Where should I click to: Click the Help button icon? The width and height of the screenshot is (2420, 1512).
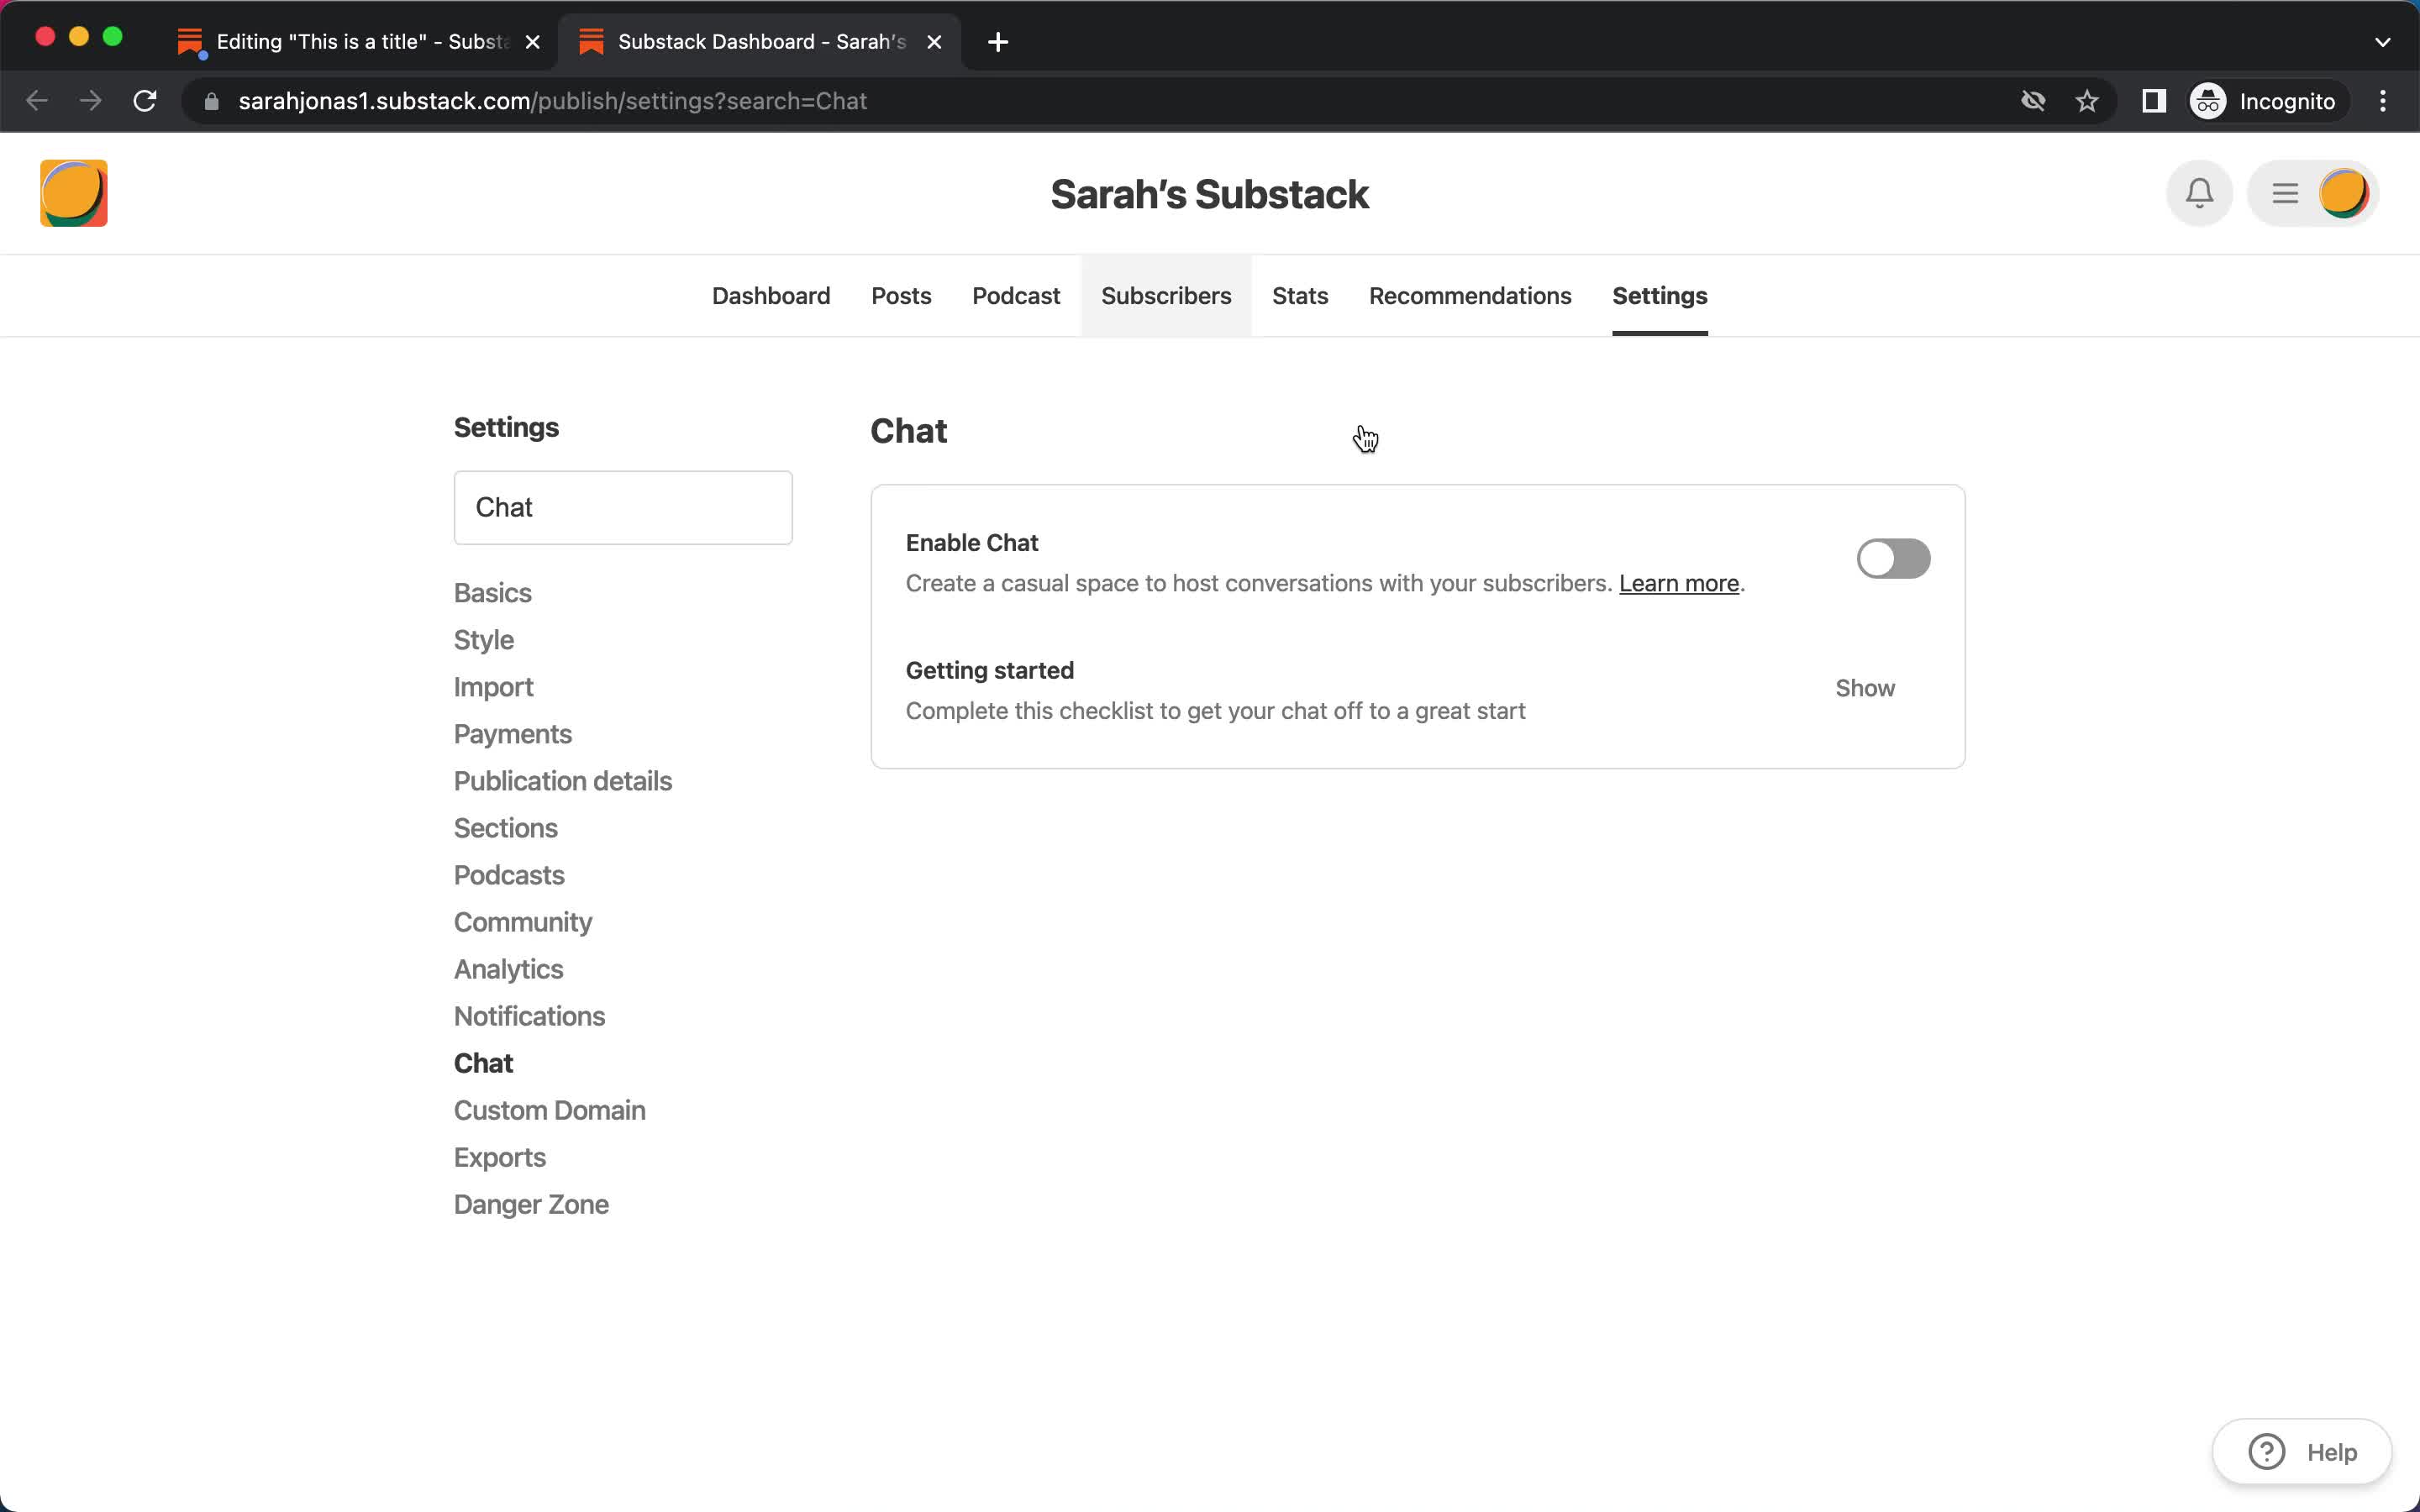pos(2267,1452)
